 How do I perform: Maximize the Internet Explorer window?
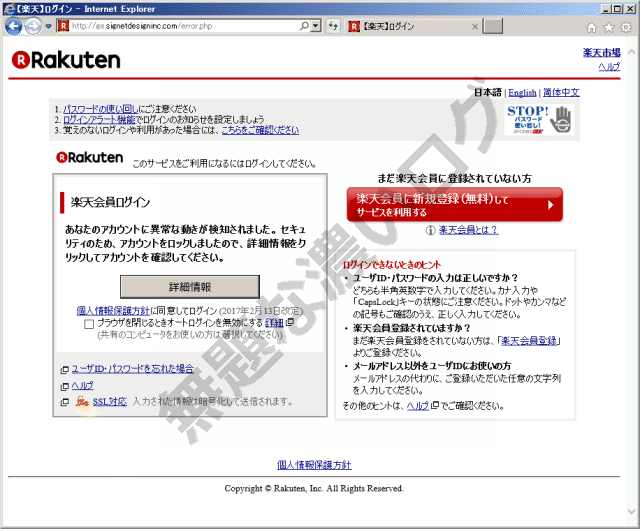pyautogui.click(x=618, y=9)
